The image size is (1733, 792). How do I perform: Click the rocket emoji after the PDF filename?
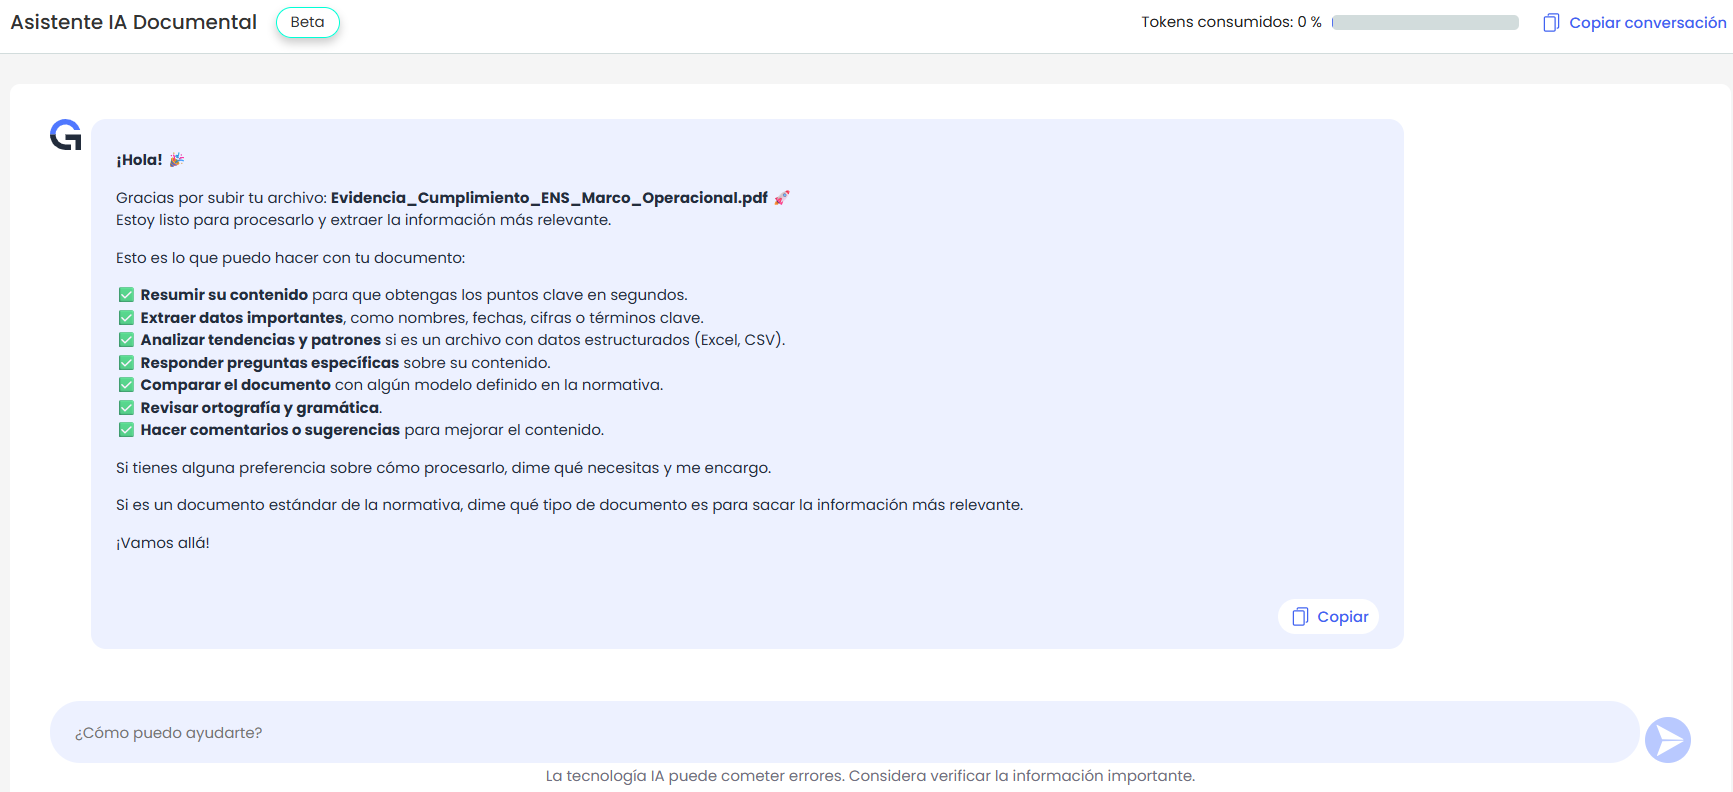pyautogui.click(x=782, y=198)
